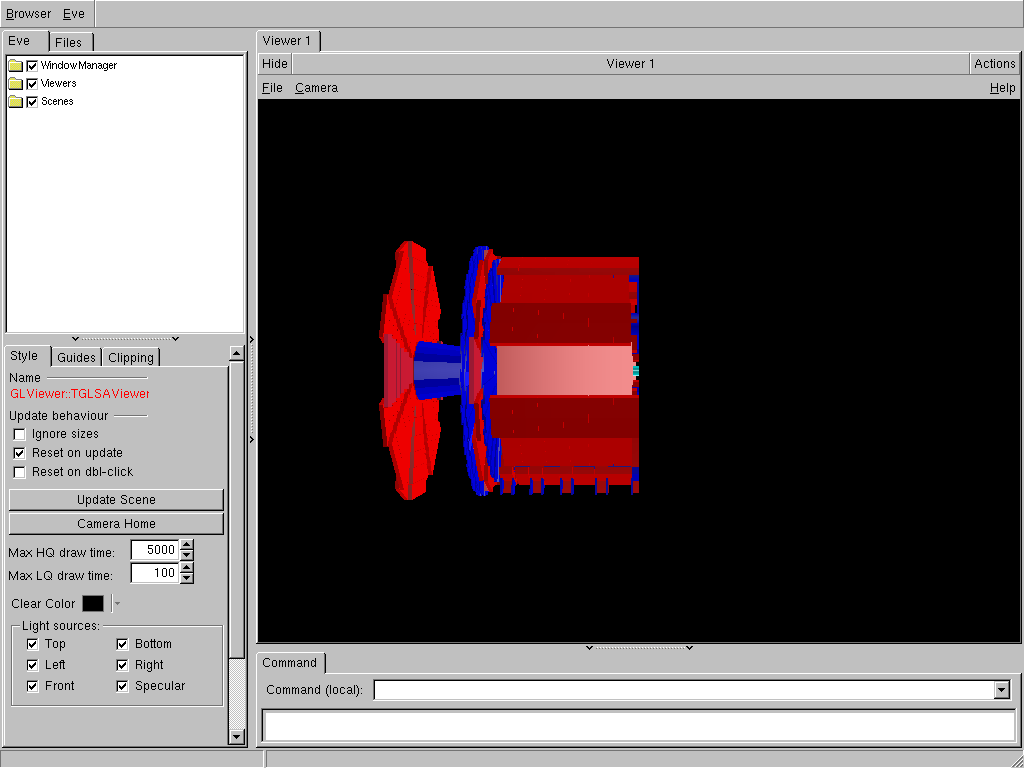1024x768 pixels.
Task: Click the black Clear Color swatch
Action: (93, 603)
